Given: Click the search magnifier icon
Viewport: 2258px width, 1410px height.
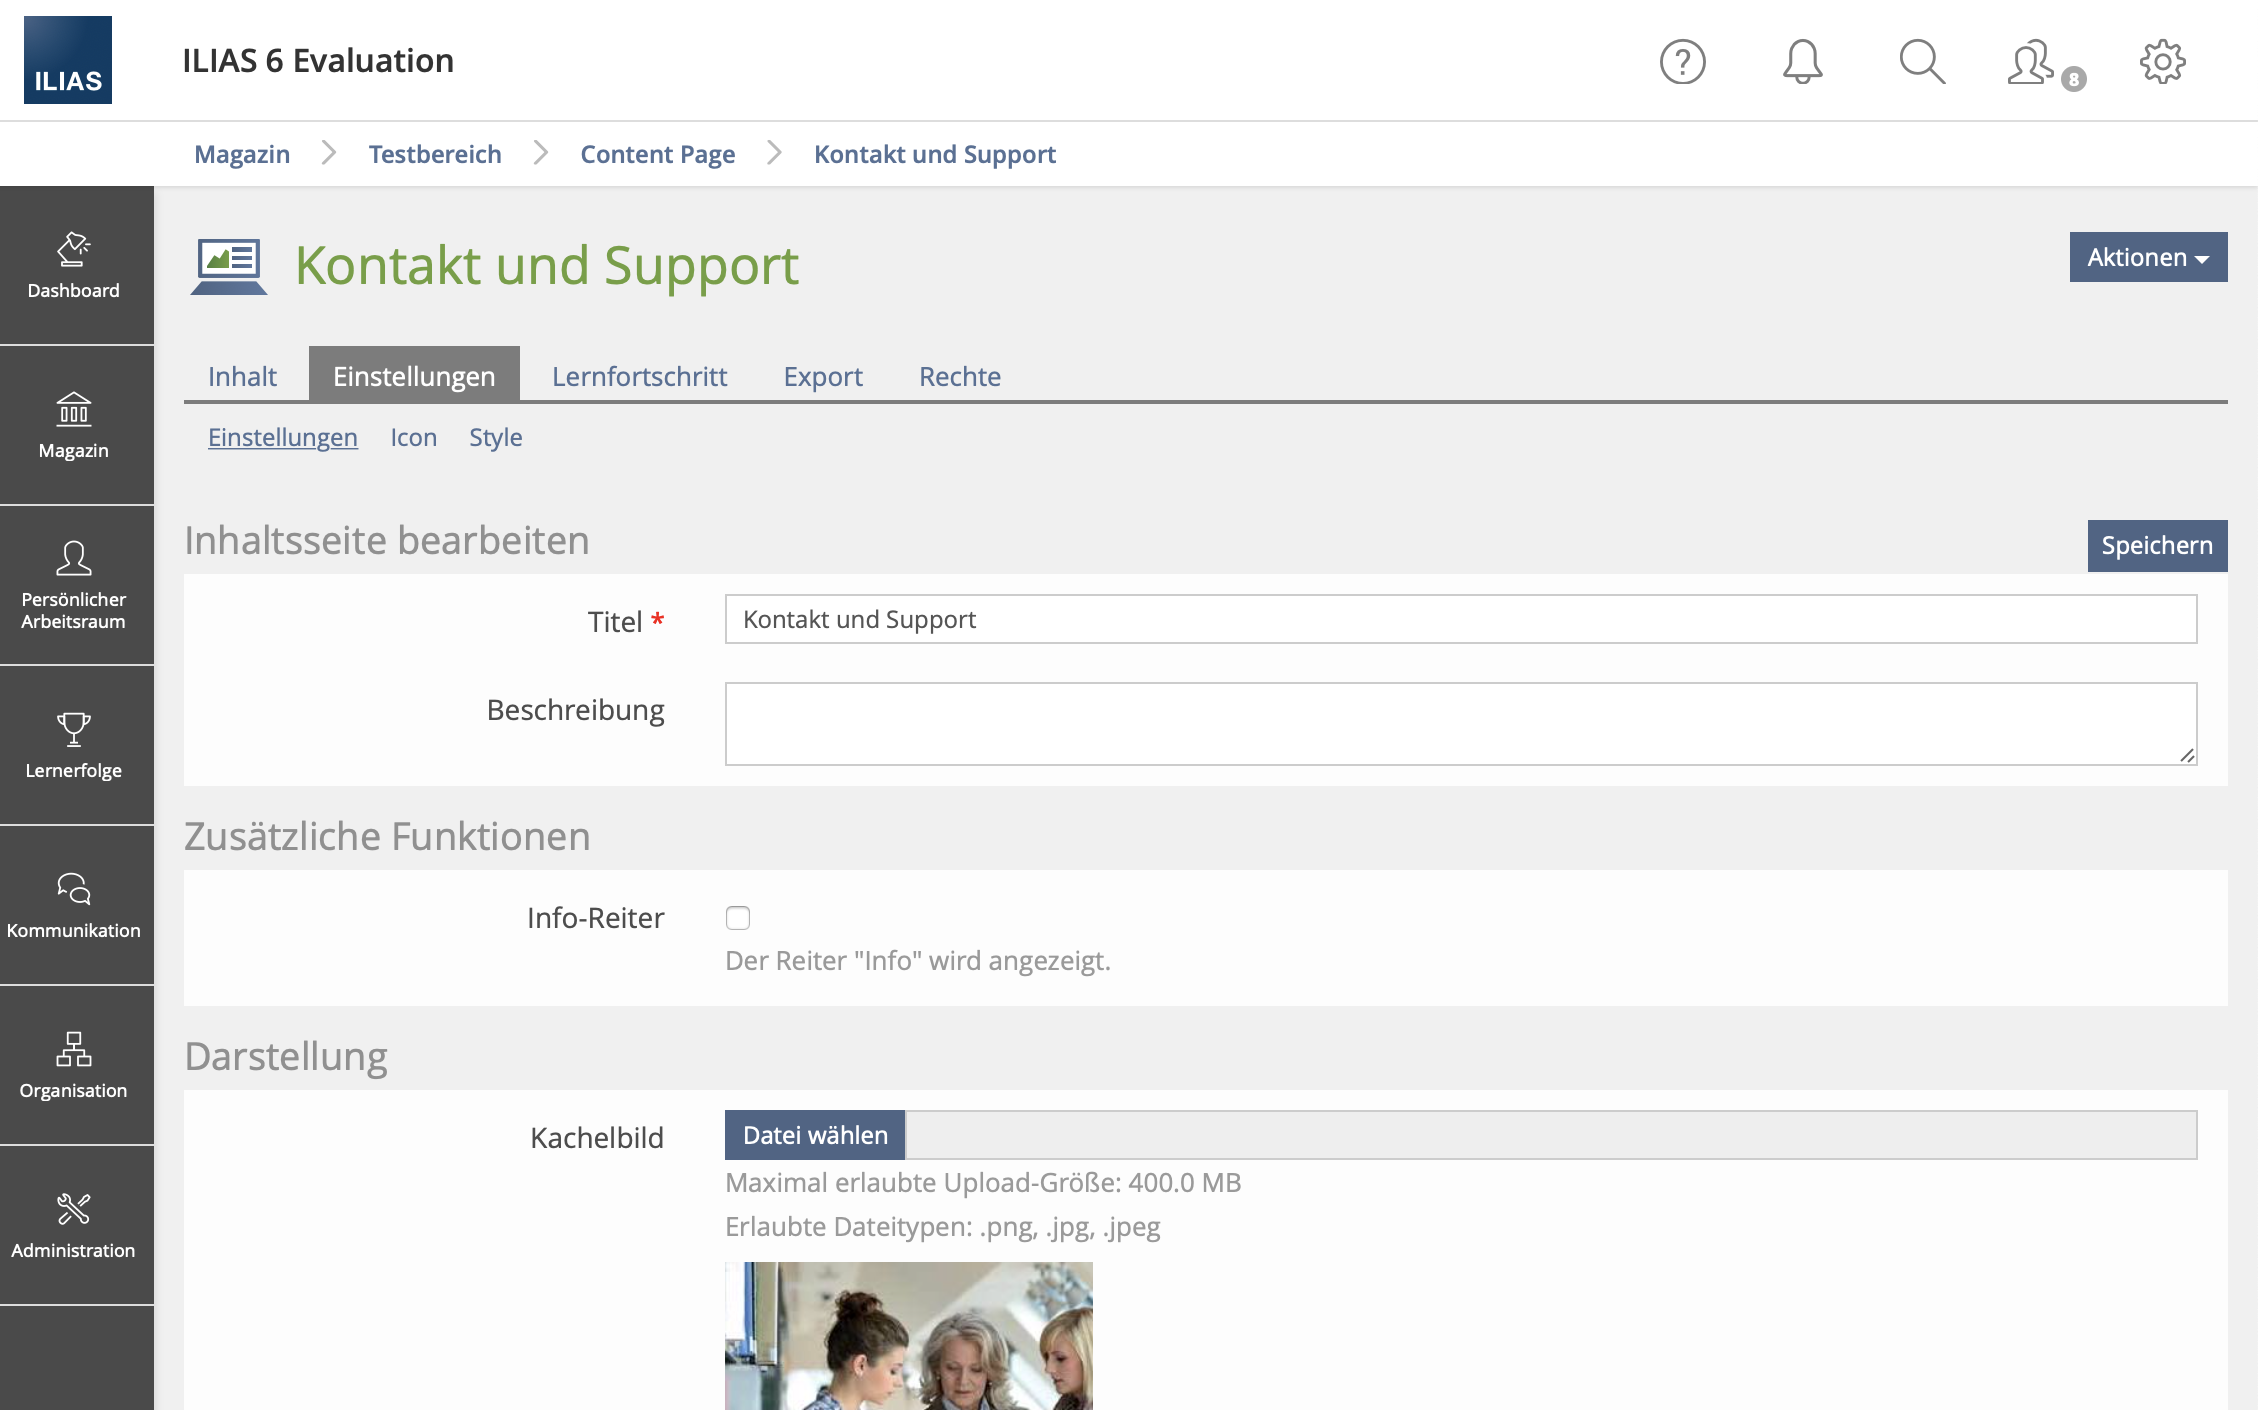Looking at the screenshot, I should pos(1921,62).
